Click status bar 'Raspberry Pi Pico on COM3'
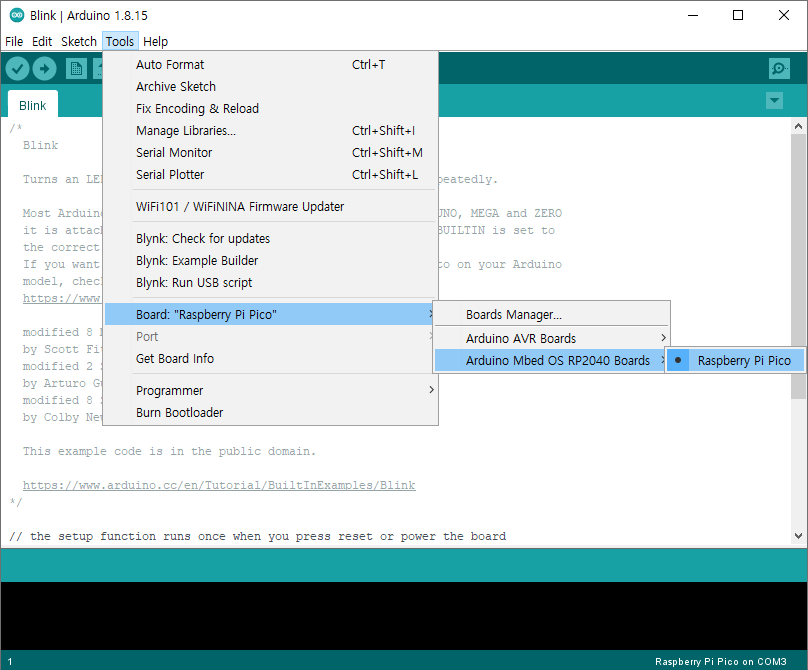This screenshot has width=808, height=670. pos(720,661)
